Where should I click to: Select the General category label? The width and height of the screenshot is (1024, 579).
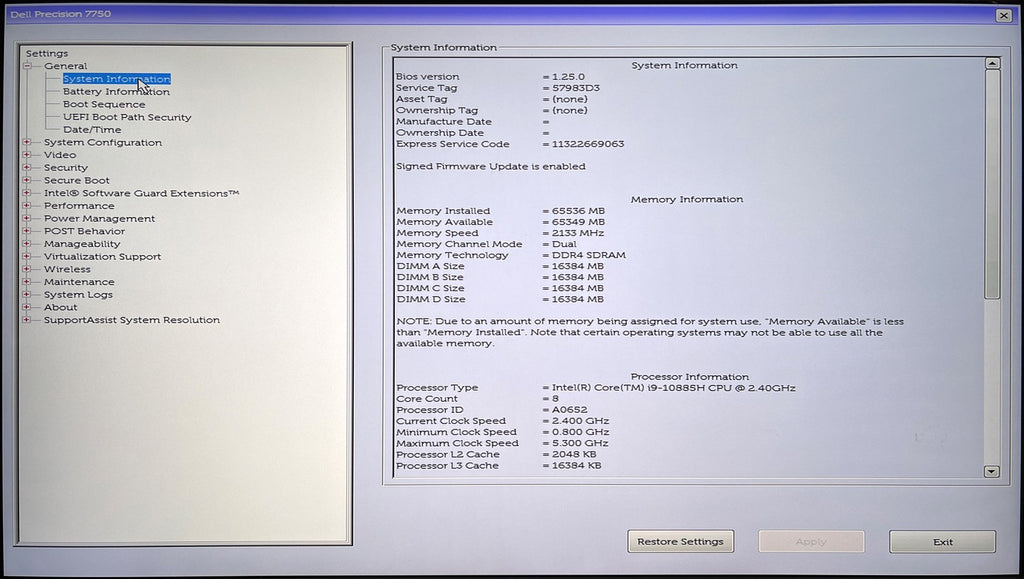pos(65,66)
